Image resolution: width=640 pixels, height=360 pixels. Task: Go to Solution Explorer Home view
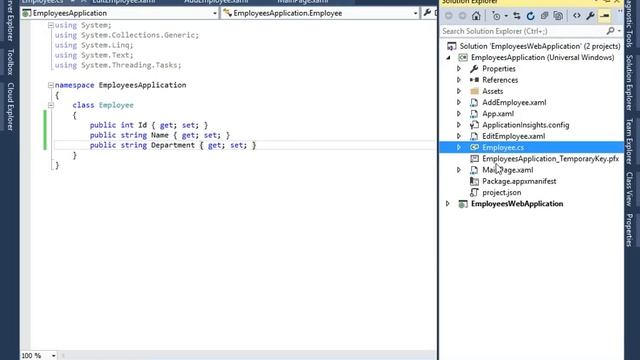(476, 16)
